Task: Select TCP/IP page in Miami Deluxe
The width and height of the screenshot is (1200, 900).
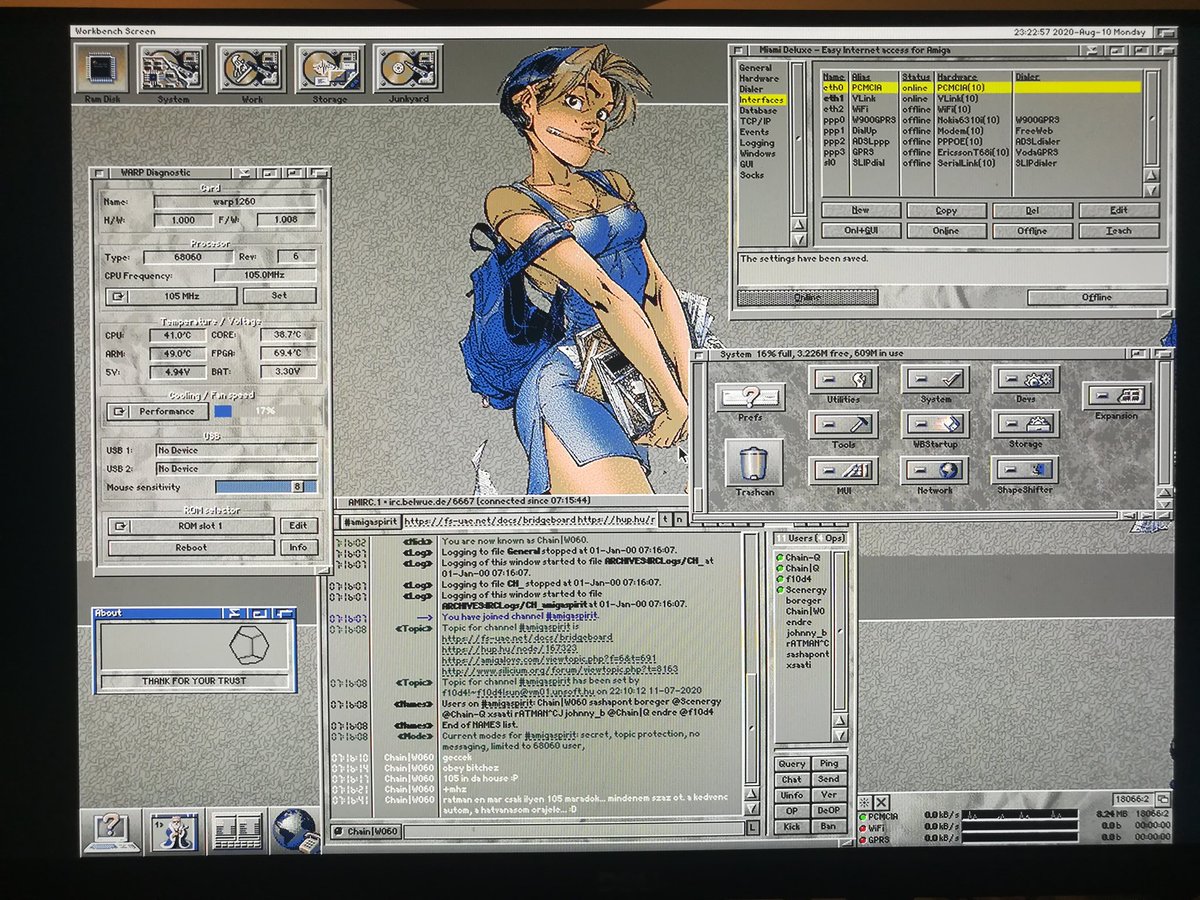Action: [x=754, y=121]
